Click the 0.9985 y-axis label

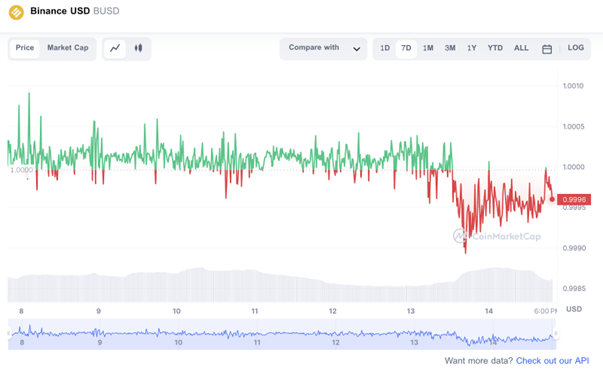point(574,289)
